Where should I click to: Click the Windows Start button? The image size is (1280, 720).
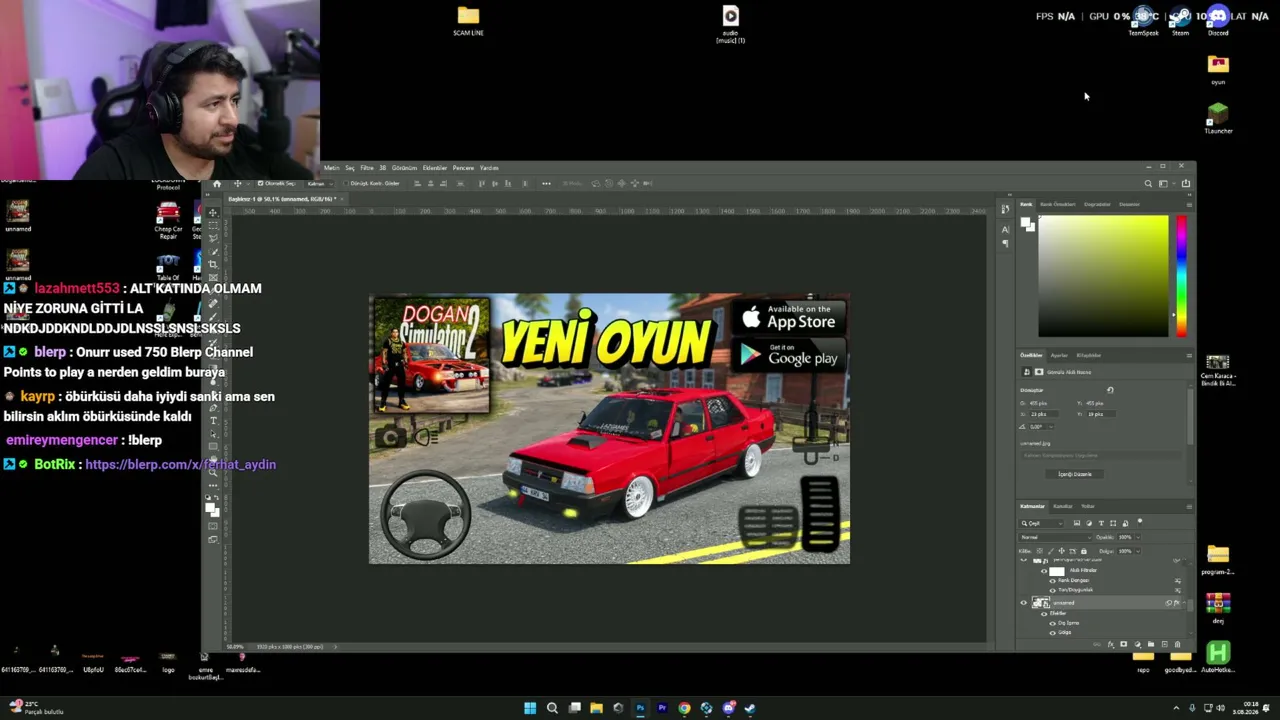(x=530, y=708)
